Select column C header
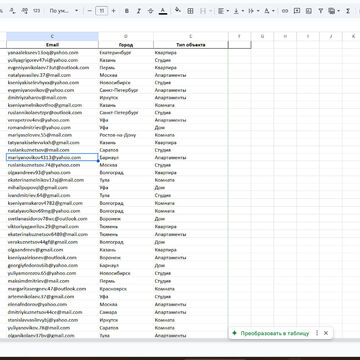The width and height of the screenshot is (360, 360). tap(52, 36)
